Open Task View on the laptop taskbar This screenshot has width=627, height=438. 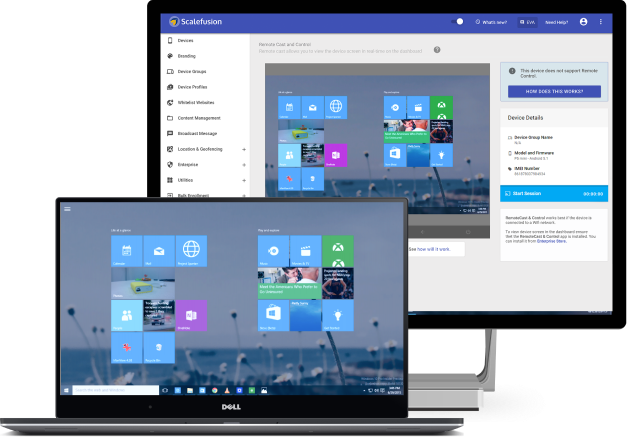click(x=165, y=390)
